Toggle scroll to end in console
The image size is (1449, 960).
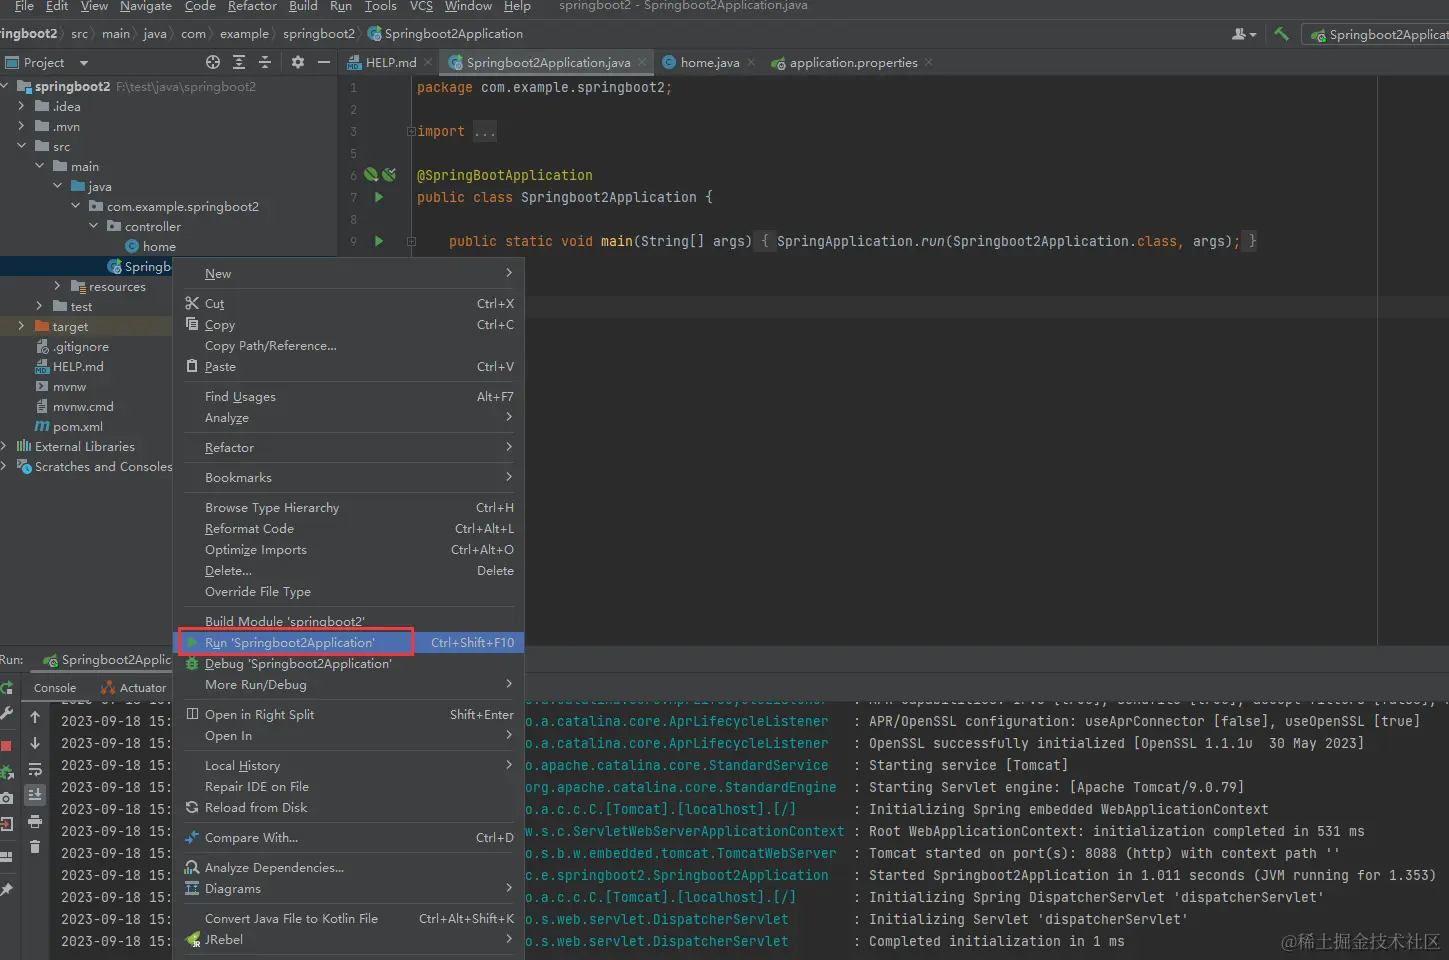(35, 795)
